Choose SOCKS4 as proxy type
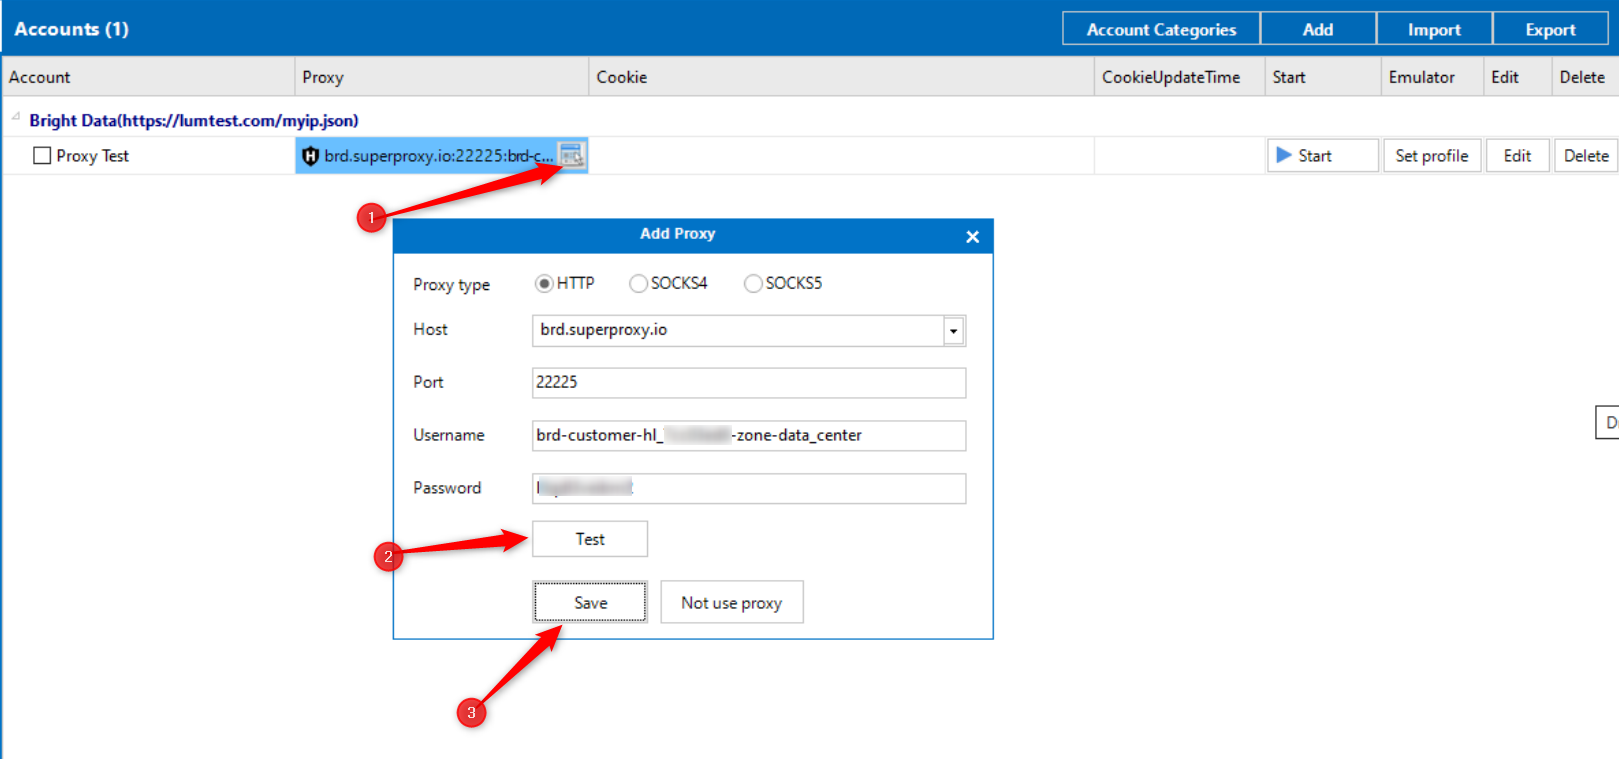This screenshot has height=759, width=1619. [x=638, y=284]
